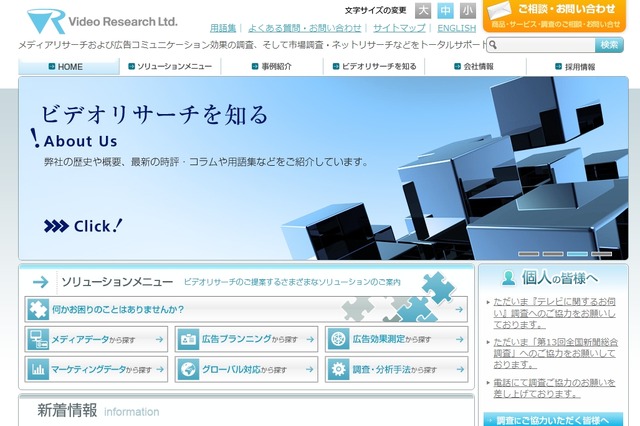Open the 用語集 link
640x426 pixels.
click(223, 28)
